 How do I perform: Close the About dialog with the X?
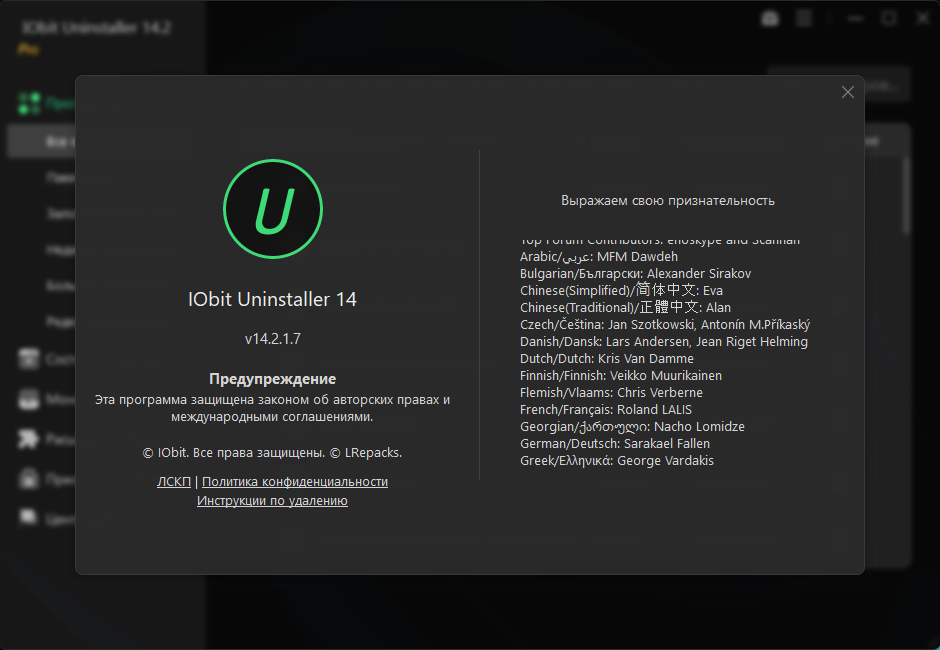point(848,92)
